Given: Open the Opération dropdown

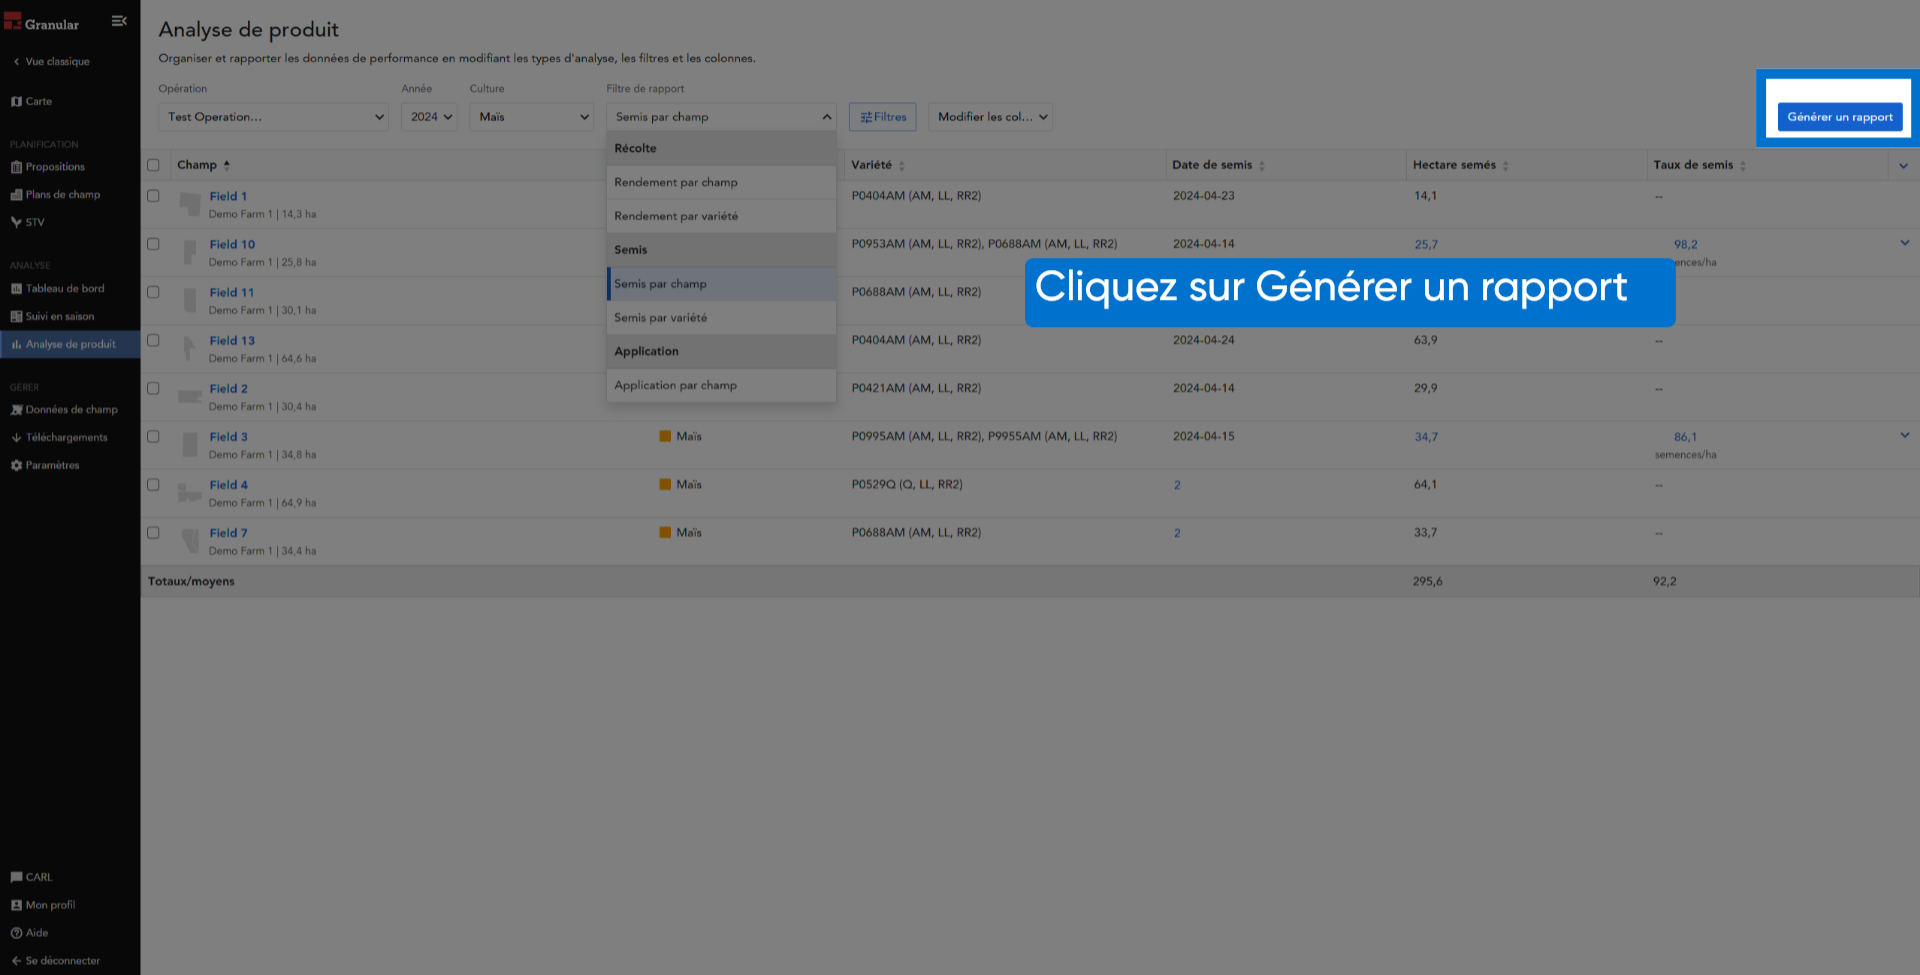Looking at the screenshot, I should coord(273,117).
